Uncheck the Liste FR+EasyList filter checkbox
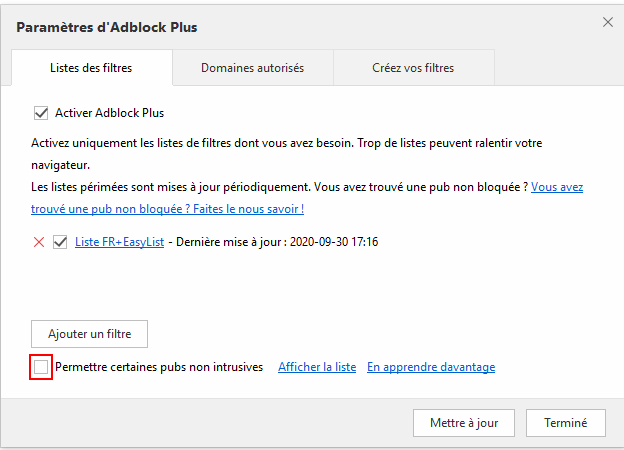 (60, 242)
